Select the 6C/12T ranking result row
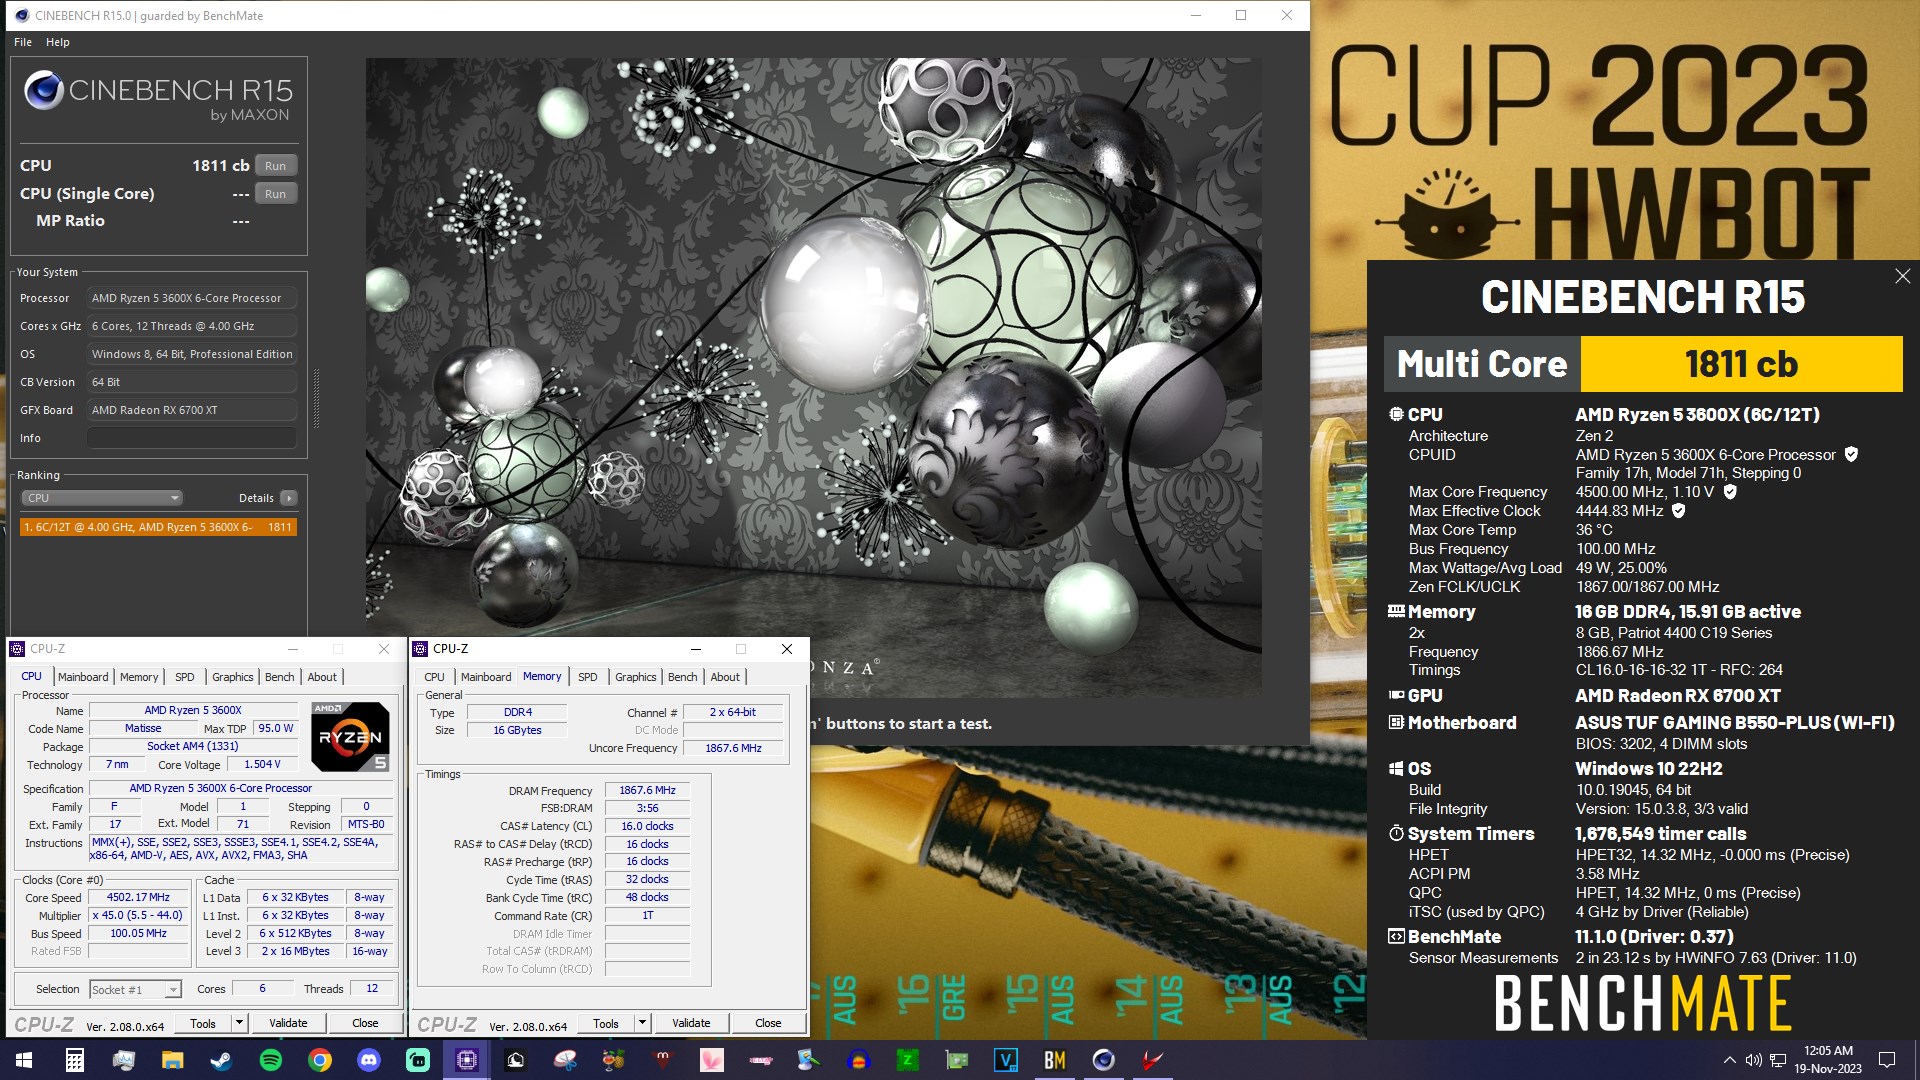 pos(158,527)
